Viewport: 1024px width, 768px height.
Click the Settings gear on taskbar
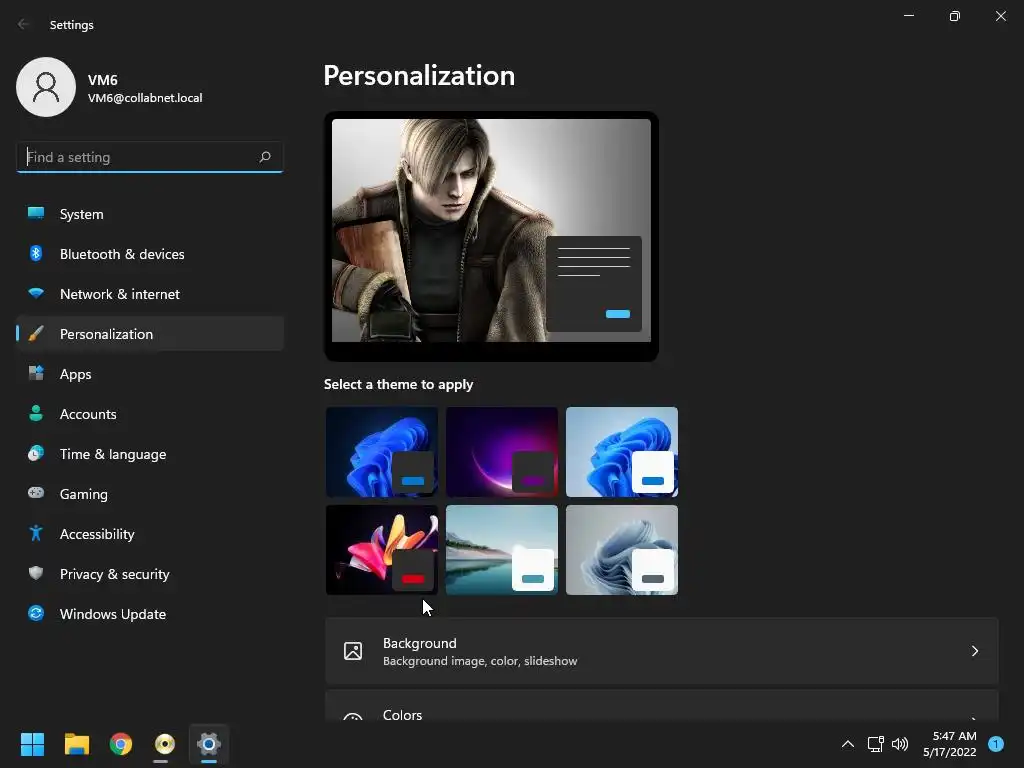tap(209, 744)
